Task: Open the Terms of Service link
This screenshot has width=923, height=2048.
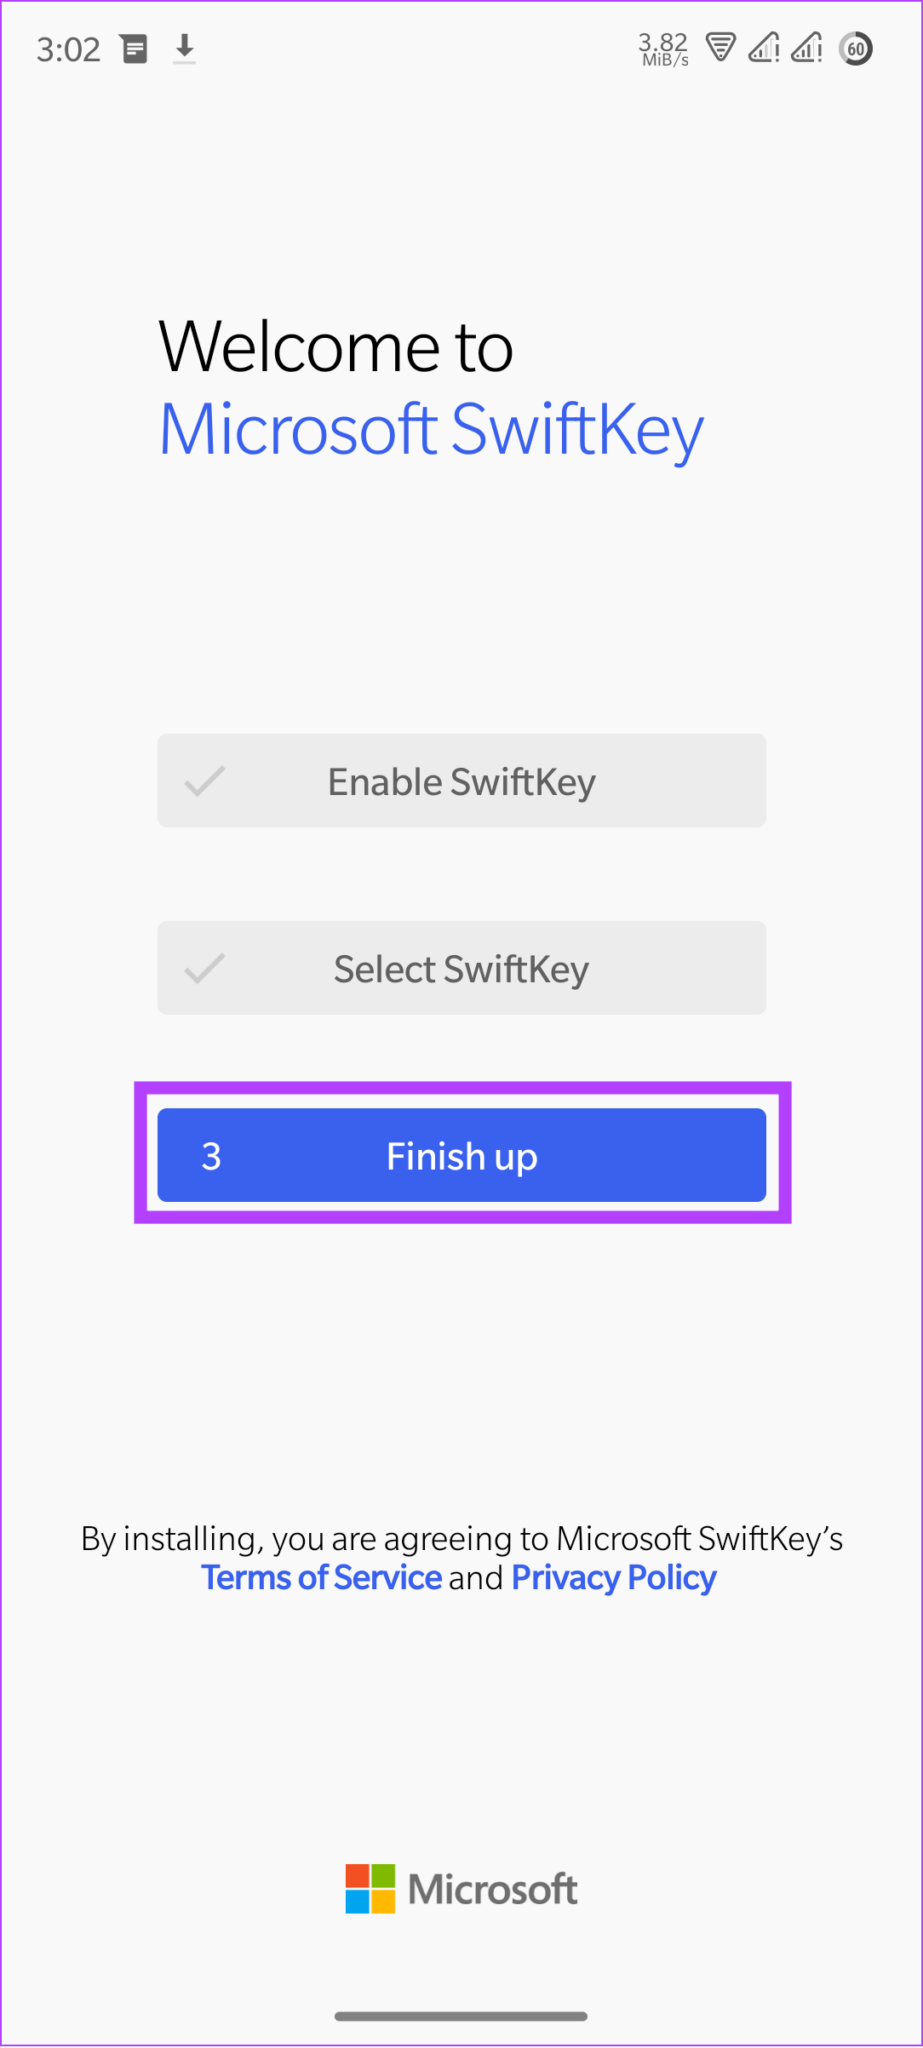Action: [321, 1578]
